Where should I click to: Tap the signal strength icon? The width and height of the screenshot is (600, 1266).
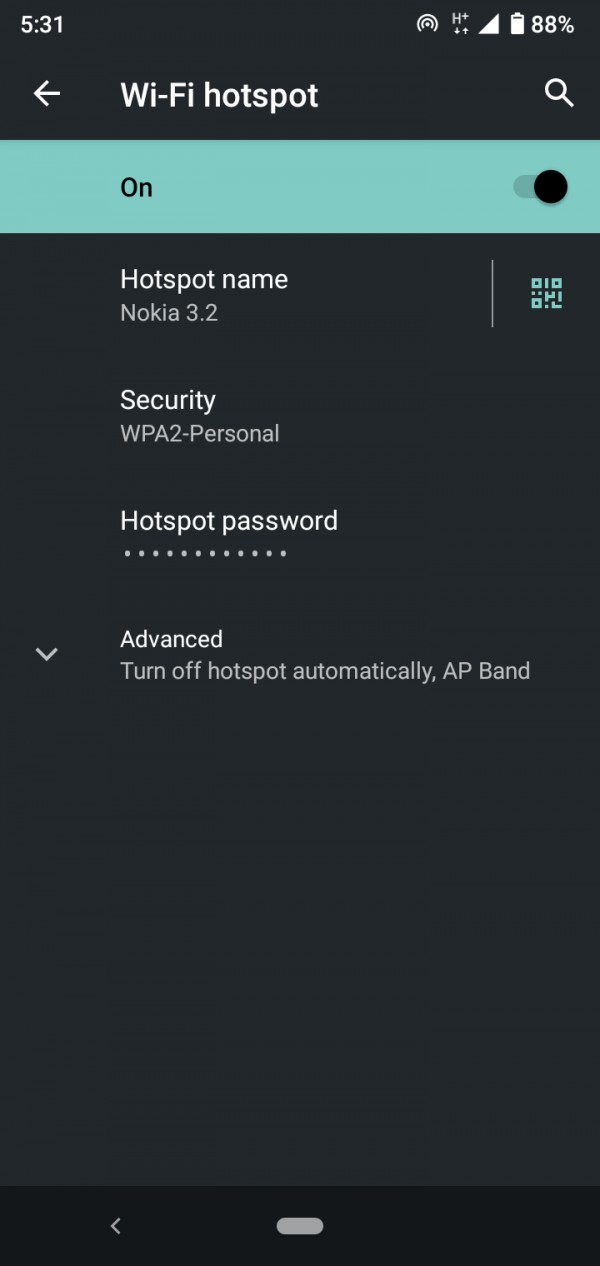click(488, 24)
